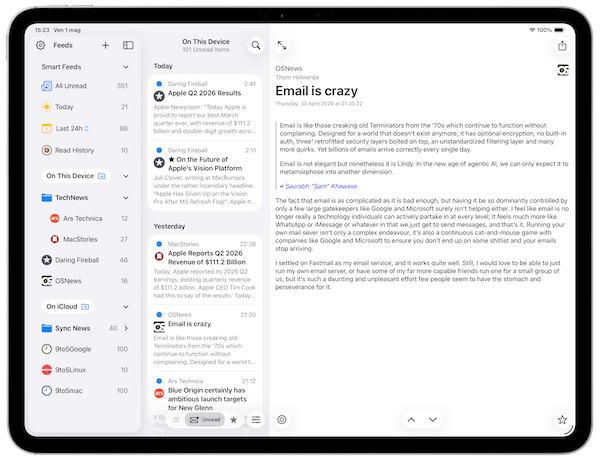
Task: Open Last 24h smart feed
Action: click(x=85, y=128)
